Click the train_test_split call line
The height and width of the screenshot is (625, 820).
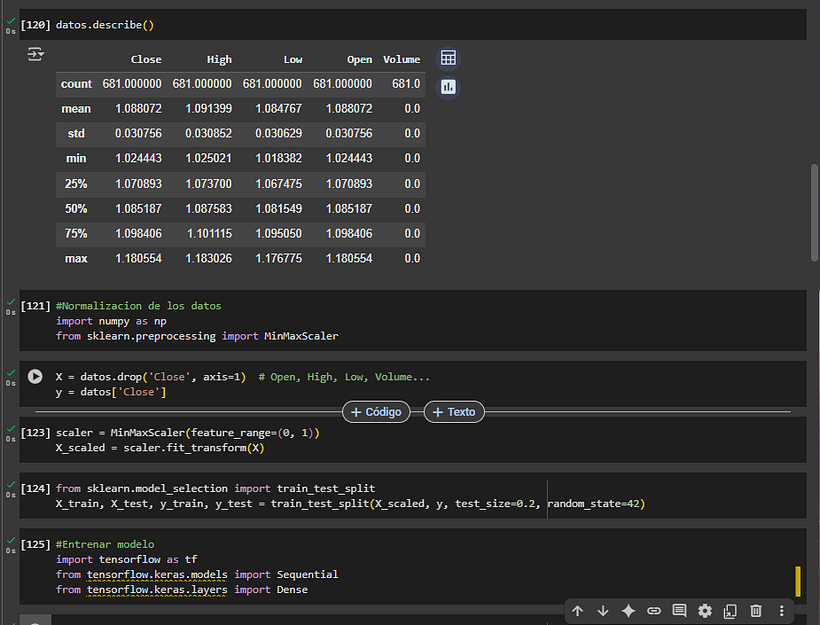tap(350, 504)
